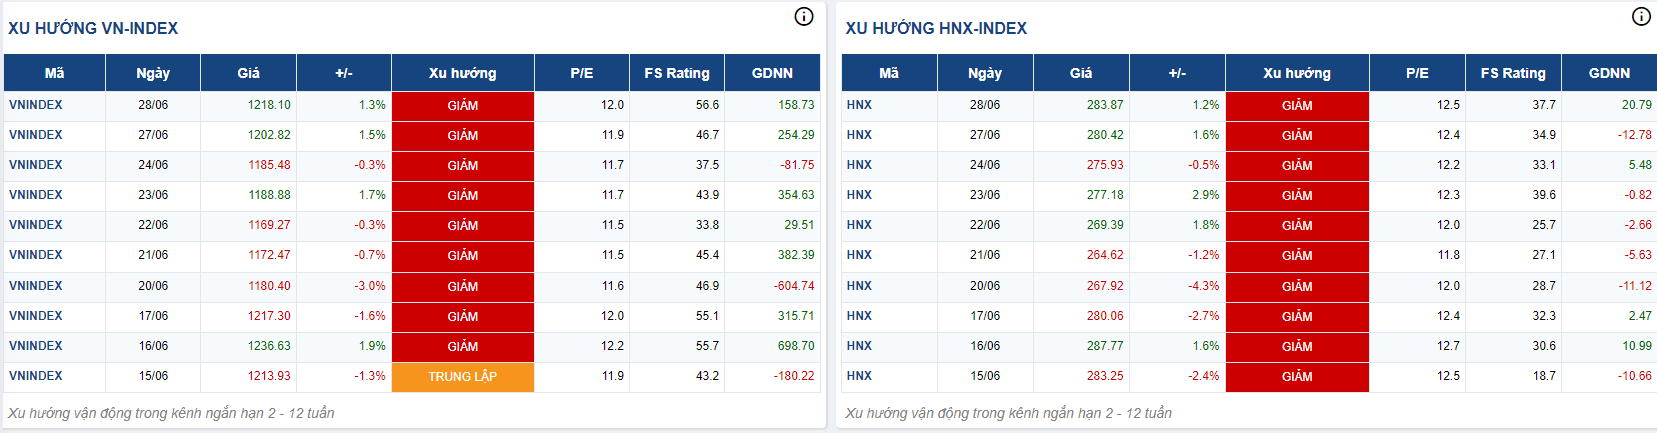Image resolution: width=1657 pixels, height=433 pixels.
Task: Select HNX price 283.87
Action: tap(1105, 105)
